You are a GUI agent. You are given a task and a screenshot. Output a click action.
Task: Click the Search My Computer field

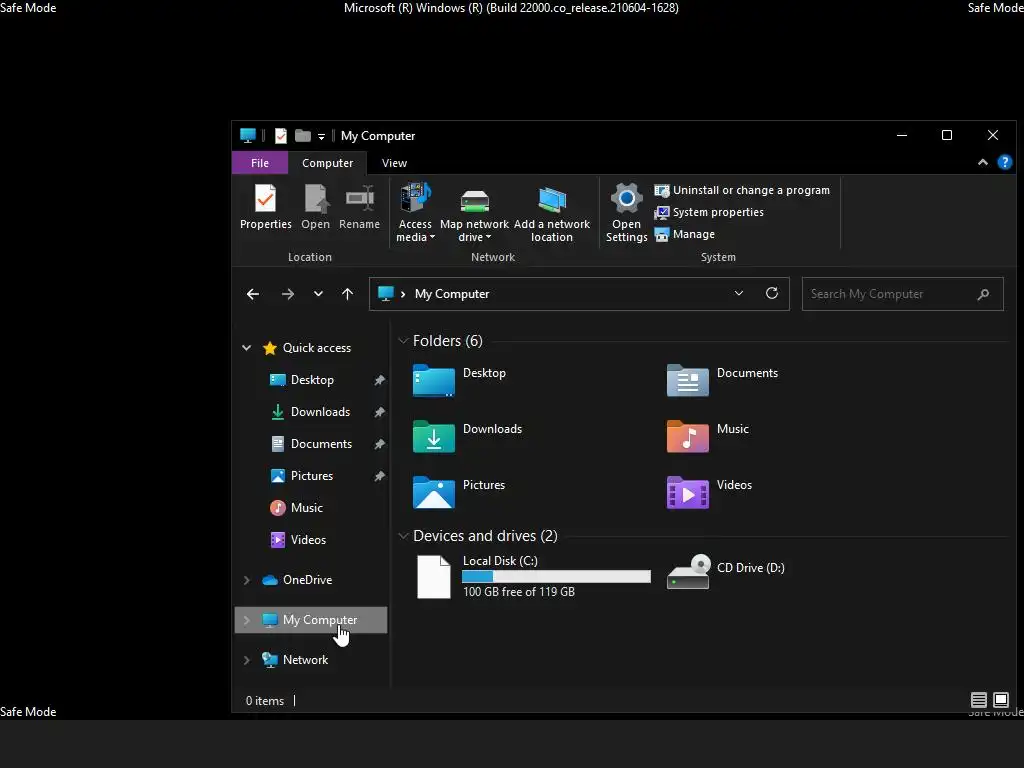point(903,294)
